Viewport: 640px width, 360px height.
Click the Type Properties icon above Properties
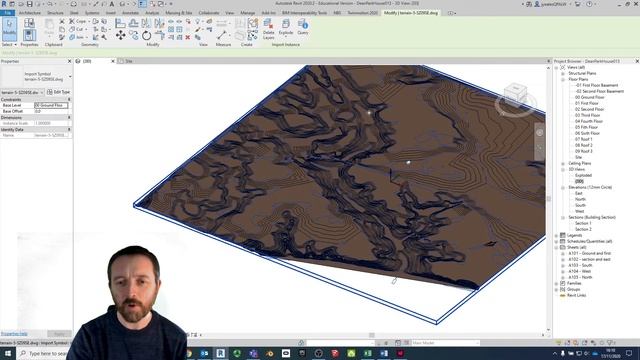pyautogui.click(x=29, y=23)
